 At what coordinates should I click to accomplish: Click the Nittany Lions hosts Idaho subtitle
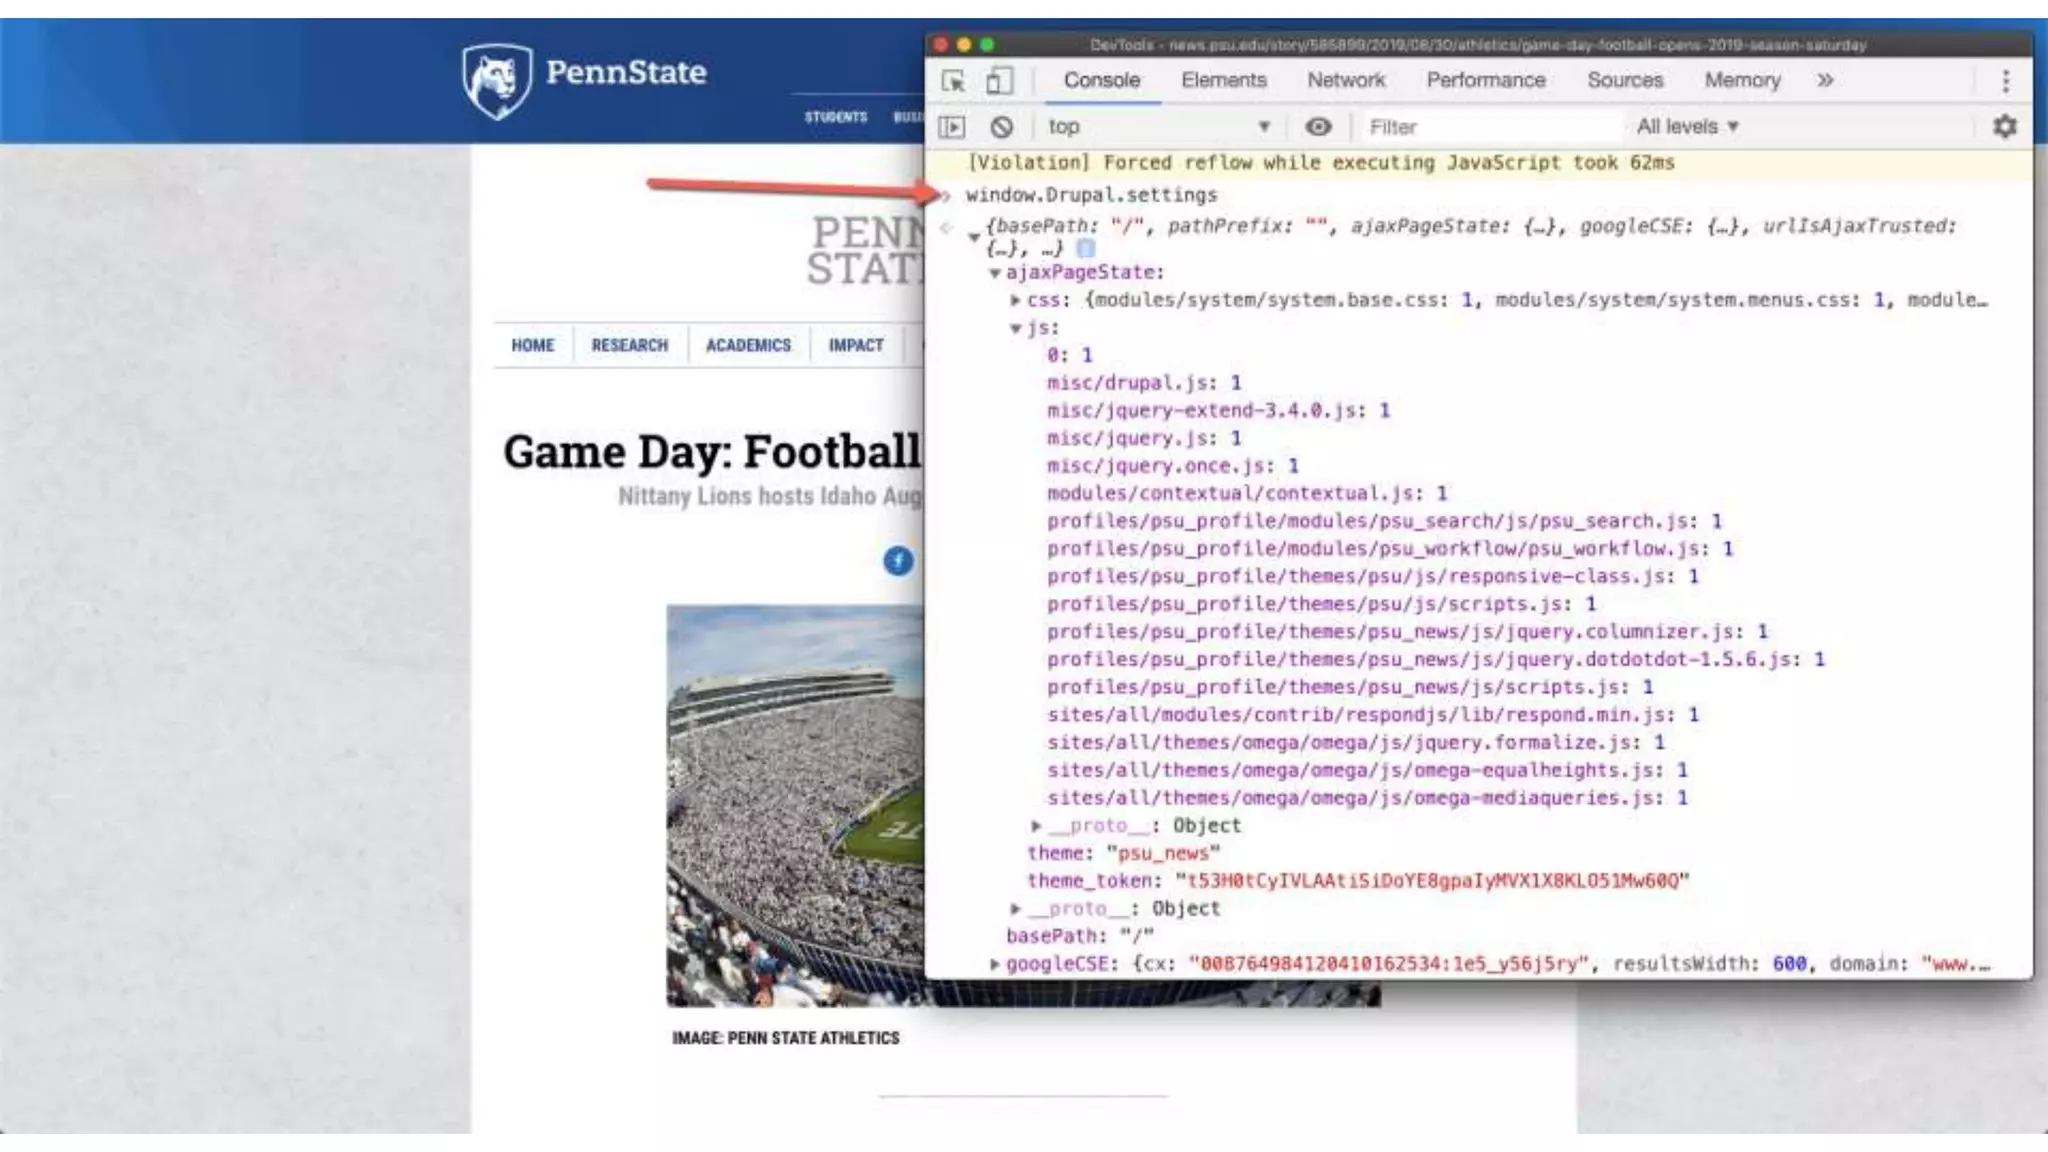770,496
